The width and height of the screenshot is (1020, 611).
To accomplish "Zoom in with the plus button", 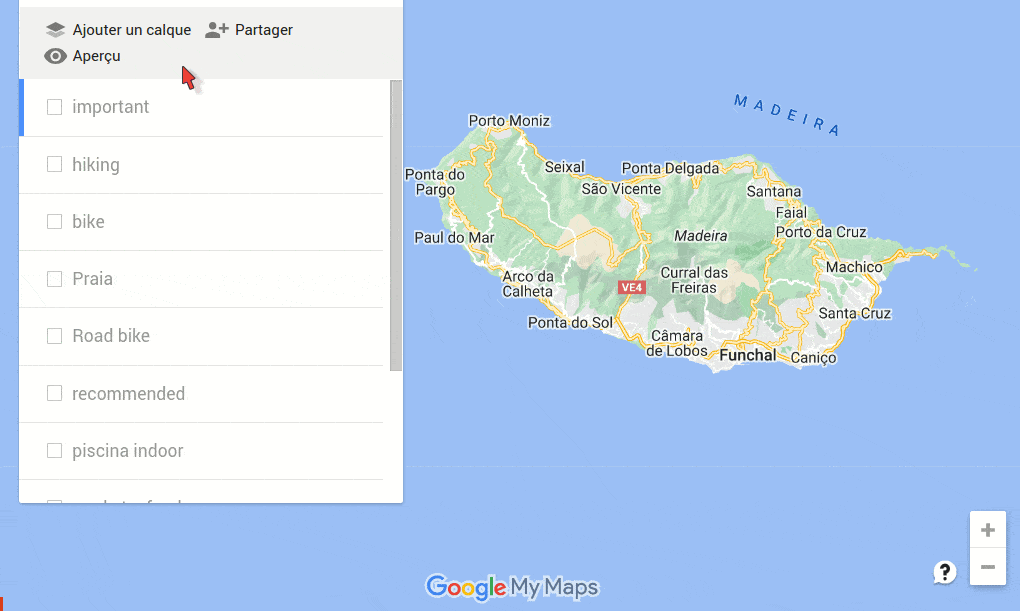I will (x=987, y=530).
